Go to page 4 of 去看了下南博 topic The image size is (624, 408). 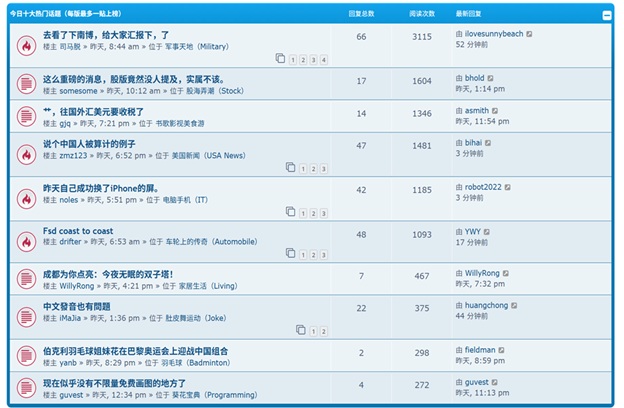(x=323, y=60)
